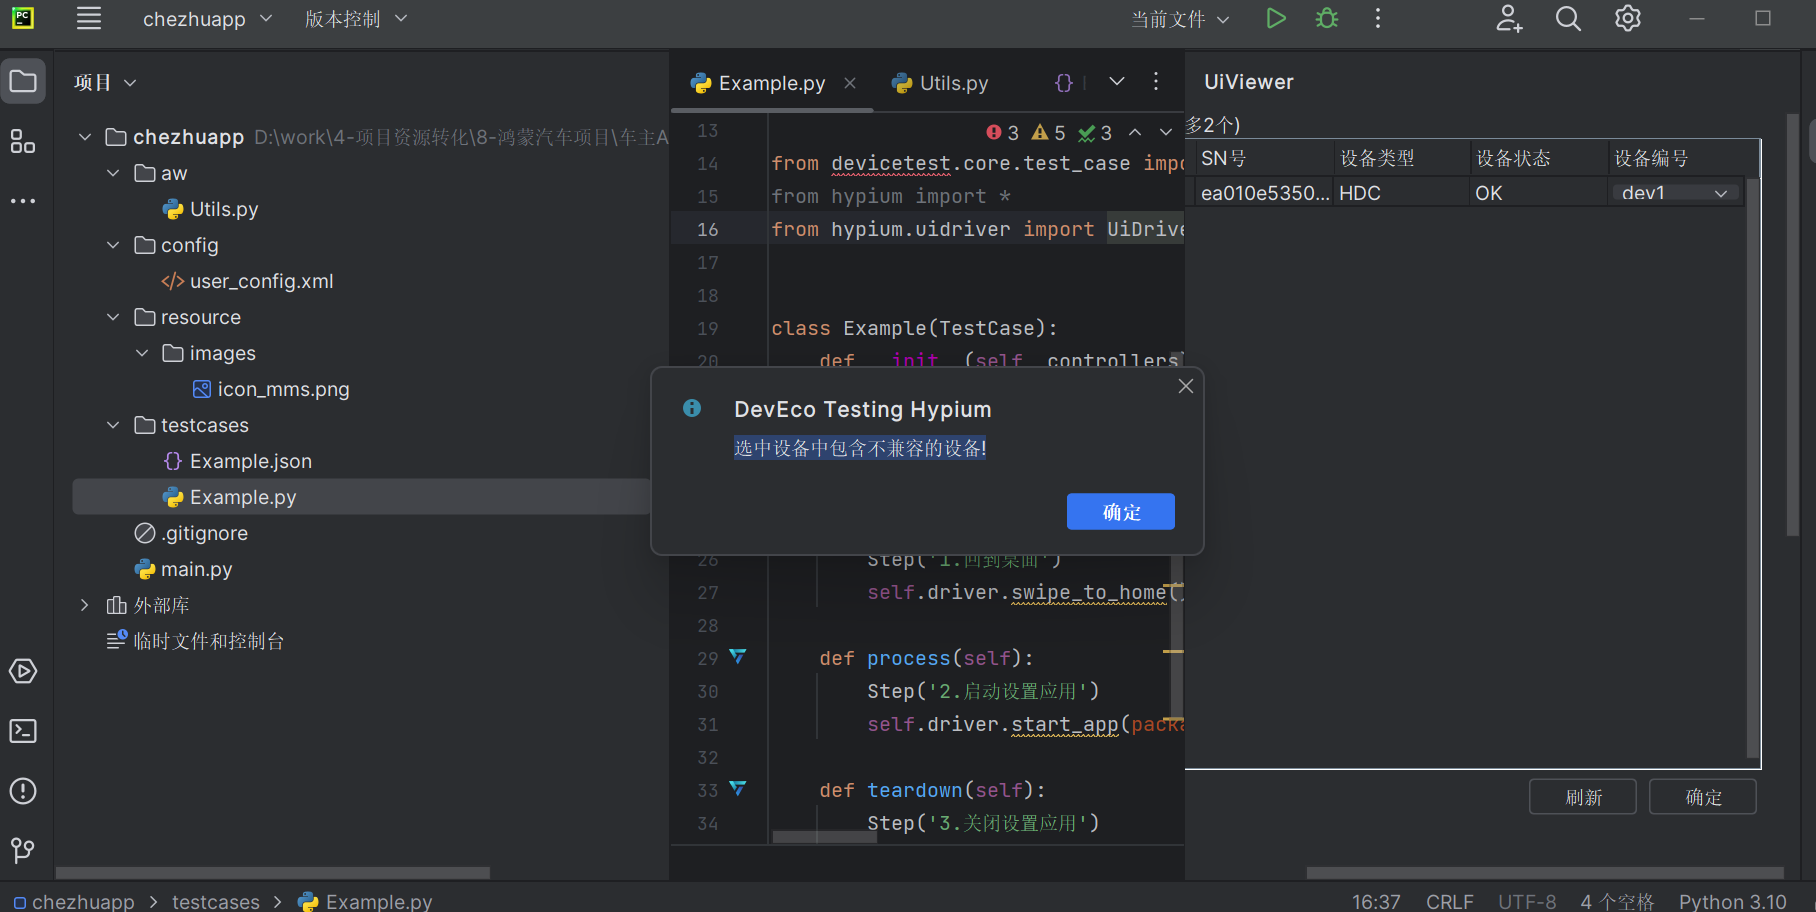Collapse the images folder
Image resolution: width=1816 pixels, height=912 pixels.
click(142, 353)
